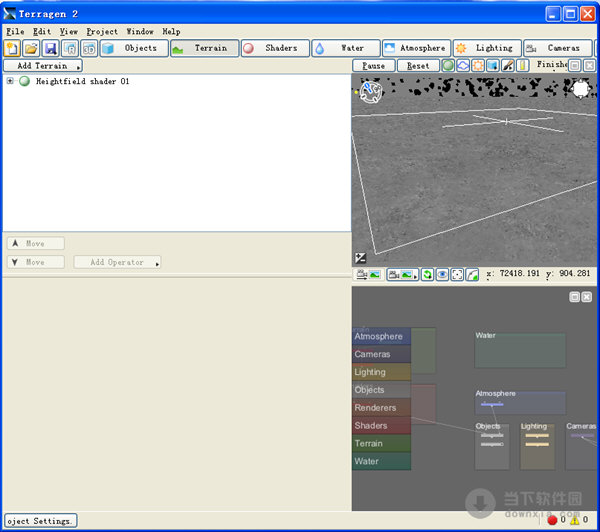Close the node network pane
Viewport: 600px width, 532px height.
(587, 297)
